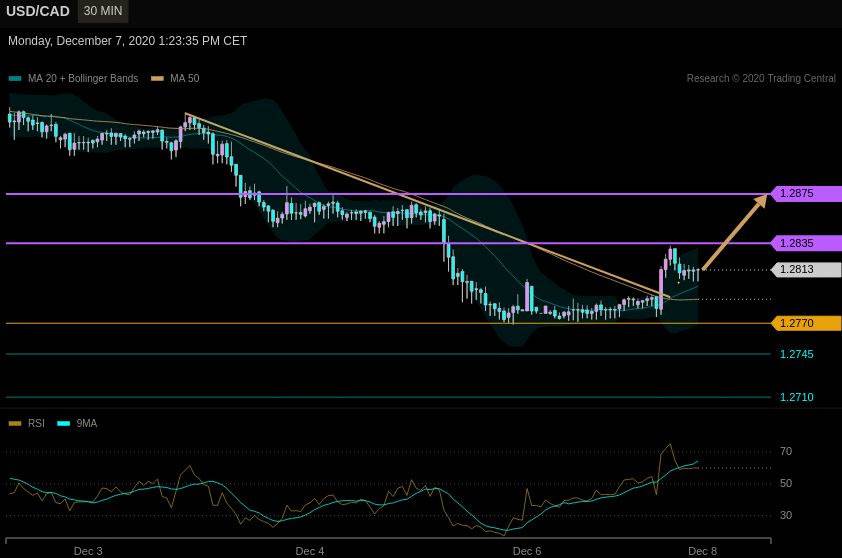Select the orange 1.2770 pivot price tag
The height and width of the screenshot is (558, 842).
click(806, 323)
